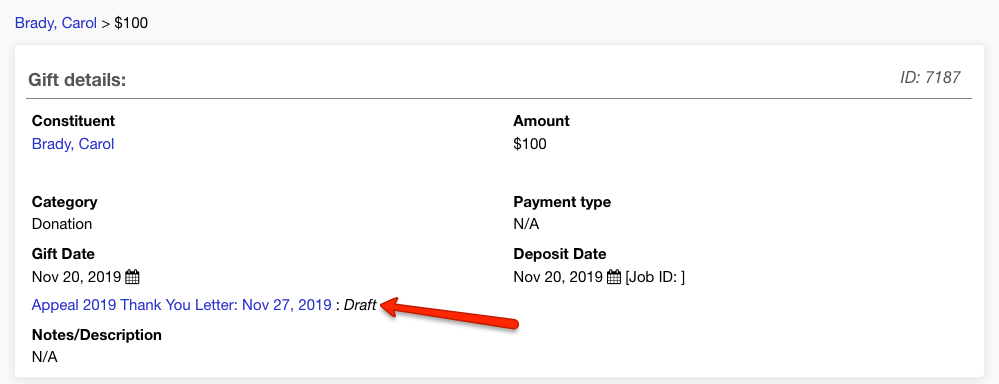Click the $100 amount value

pyautogui.click(x=529, y=144)
